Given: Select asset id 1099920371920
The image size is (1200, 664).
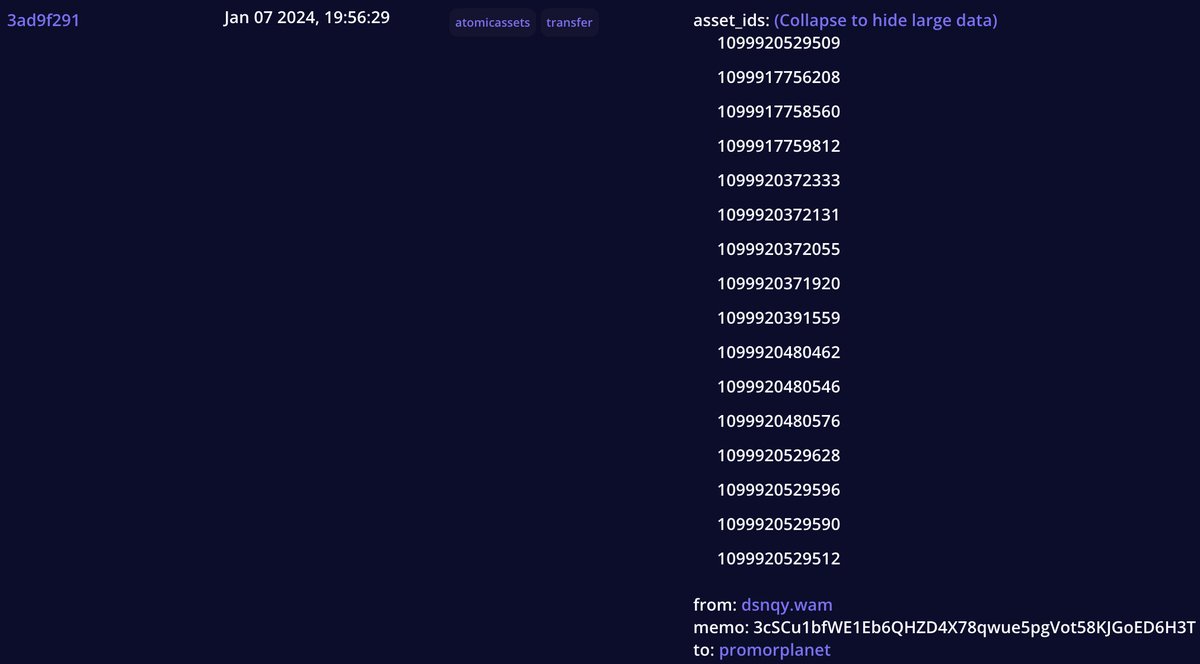Looking at the screenshot, I should point(779,283).
